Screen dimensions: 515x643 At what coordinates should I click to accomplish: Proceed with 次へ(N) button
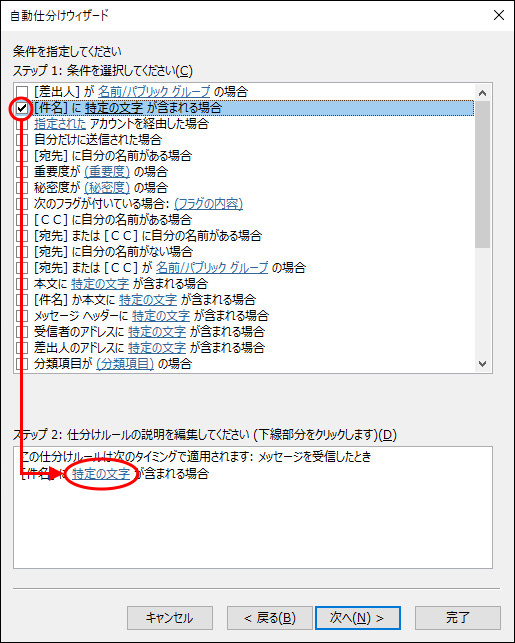358,618
